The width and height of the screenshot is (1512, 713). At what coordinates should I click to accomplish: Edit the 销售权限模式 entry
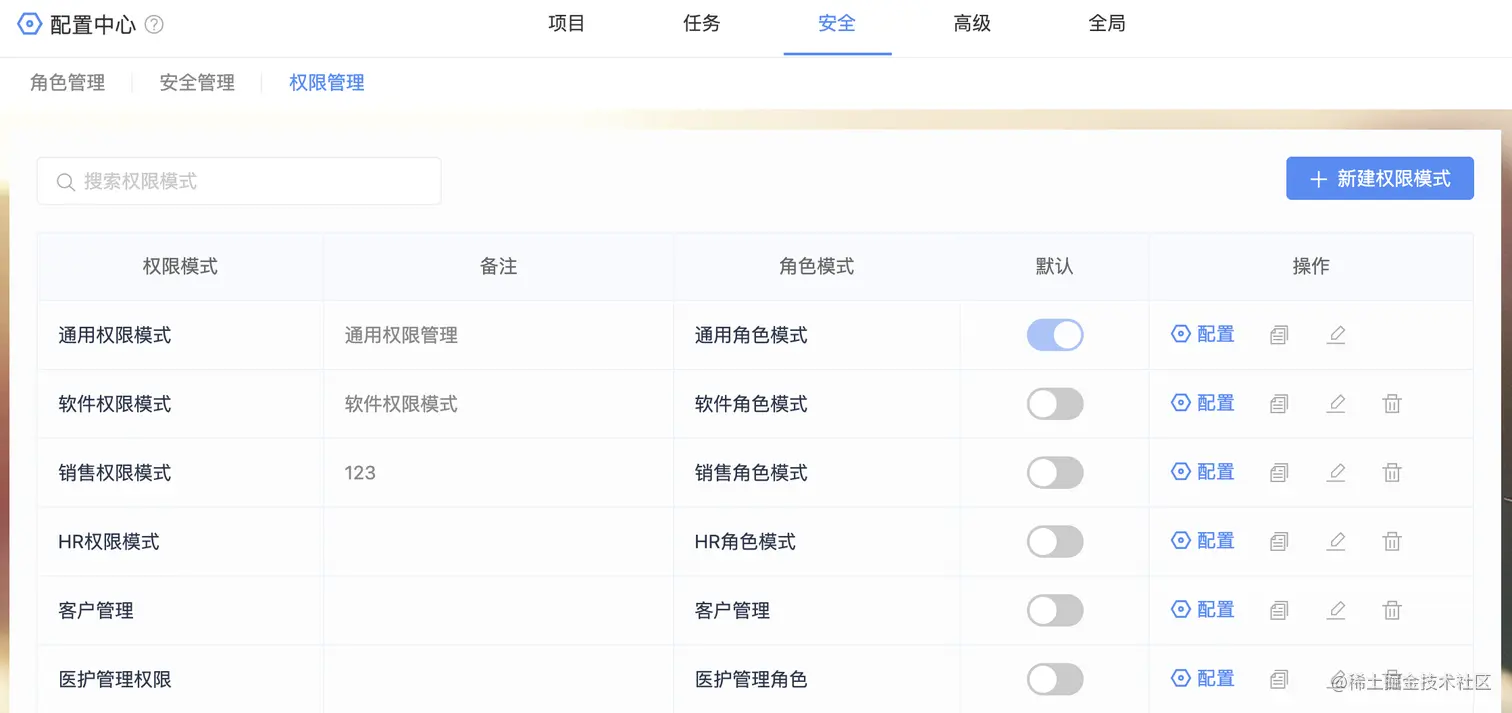pyautogui.click(x=1336, y=472)
